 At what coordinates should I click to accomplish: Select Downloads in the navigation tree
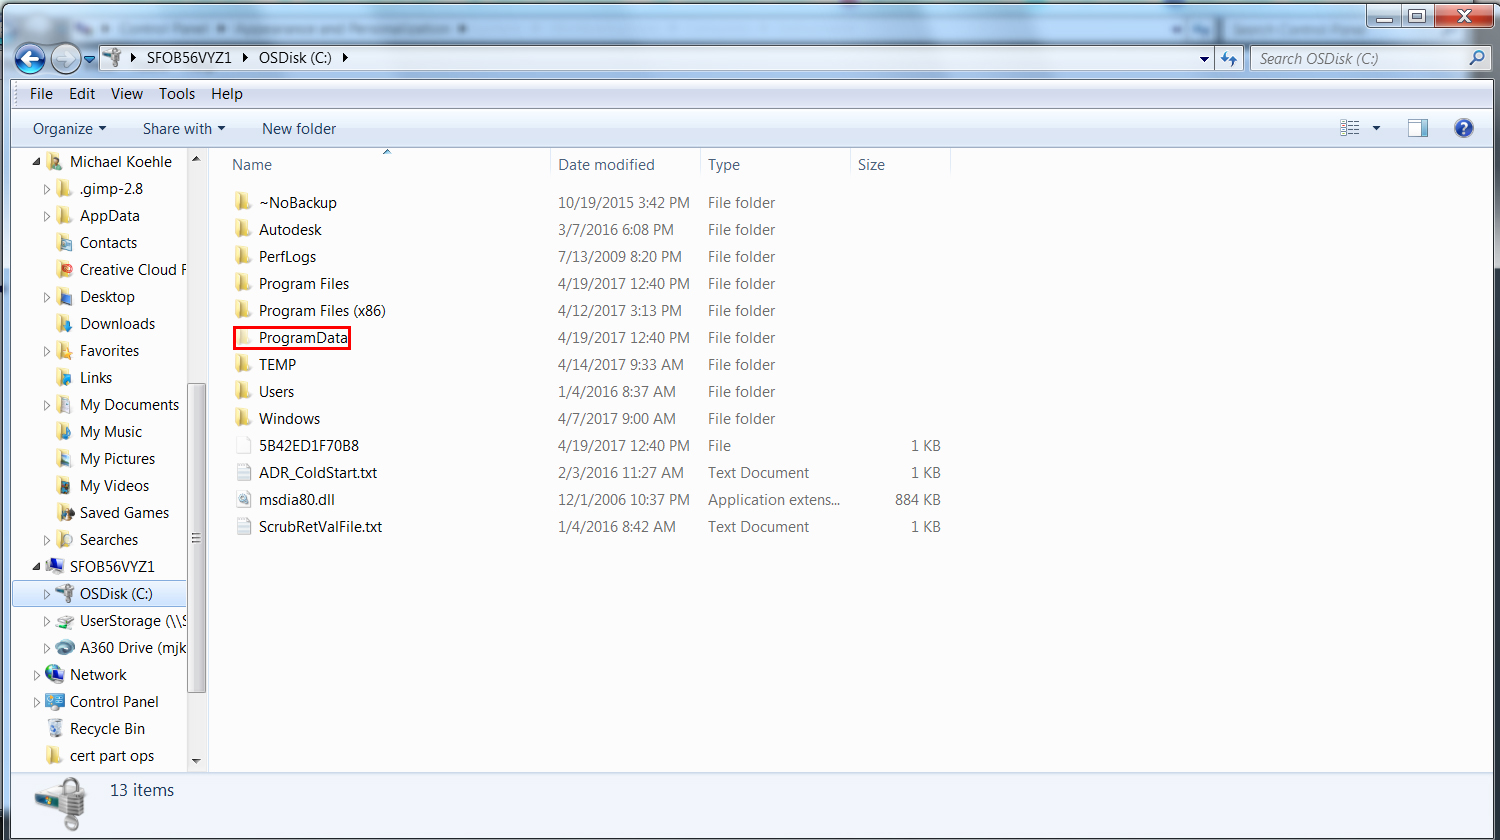117,323
